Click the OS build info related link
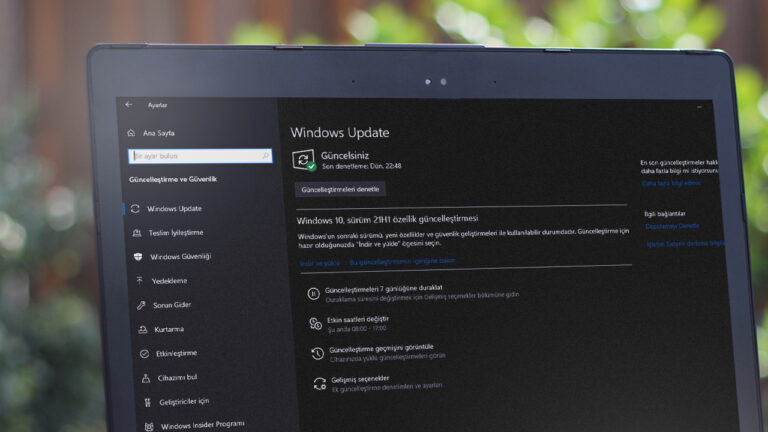This screenshot has height=432, width=768. 685,243
